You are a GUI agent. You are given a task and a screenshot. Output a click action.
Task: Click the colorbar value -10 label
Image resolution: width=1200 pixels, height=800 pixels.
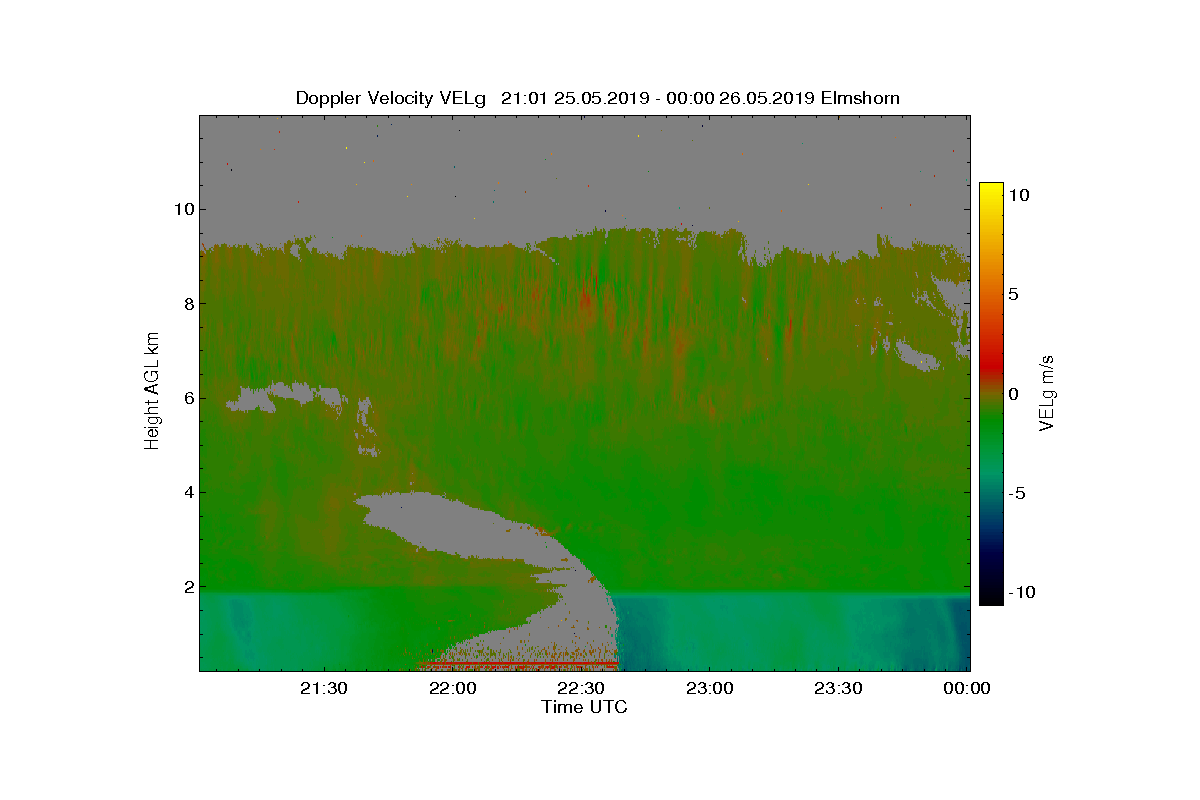(1021, 592)
